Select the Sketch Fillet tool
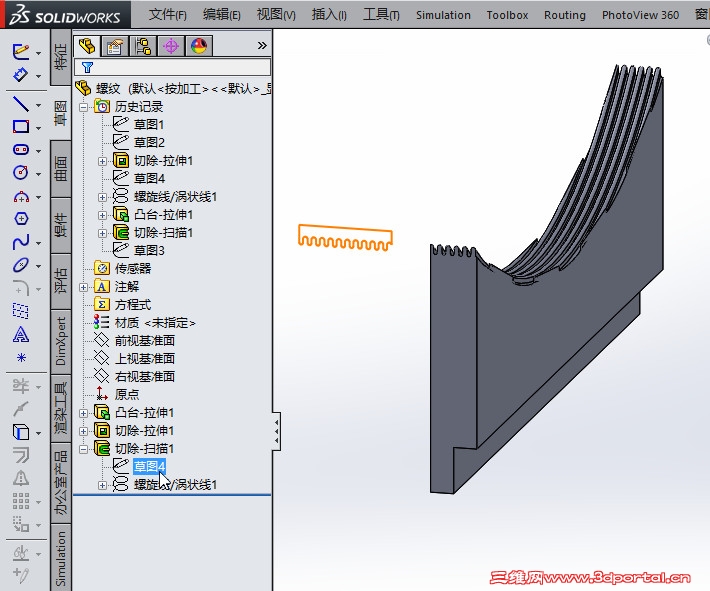 (x=20, y=288)
